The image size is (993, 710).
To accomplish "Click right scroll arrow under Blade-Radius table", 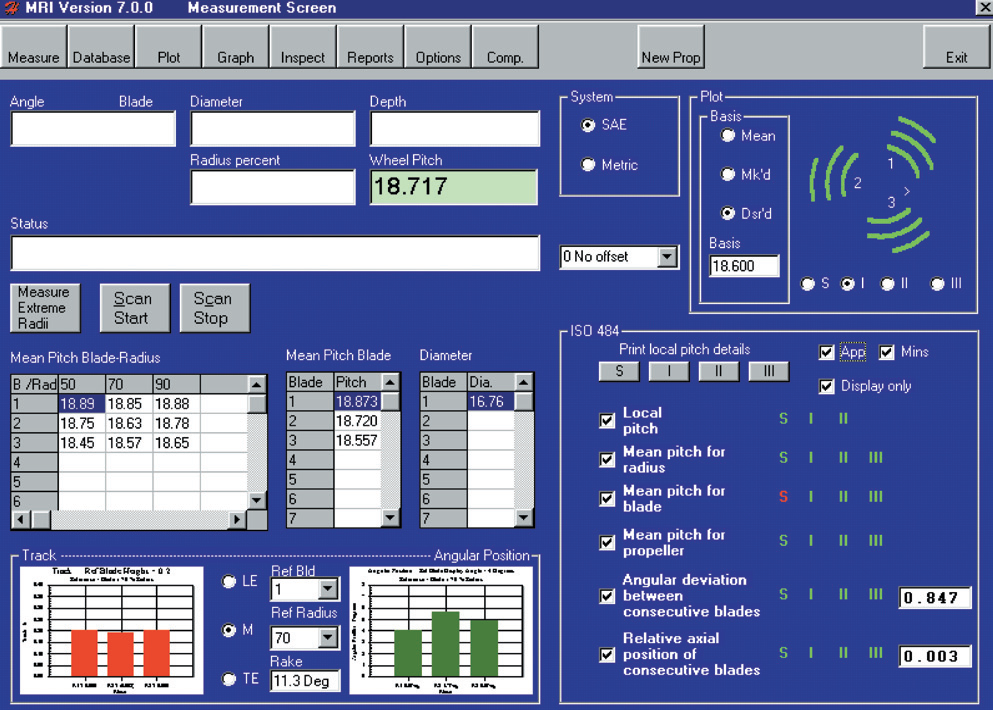I will click(x=237, y=519).
